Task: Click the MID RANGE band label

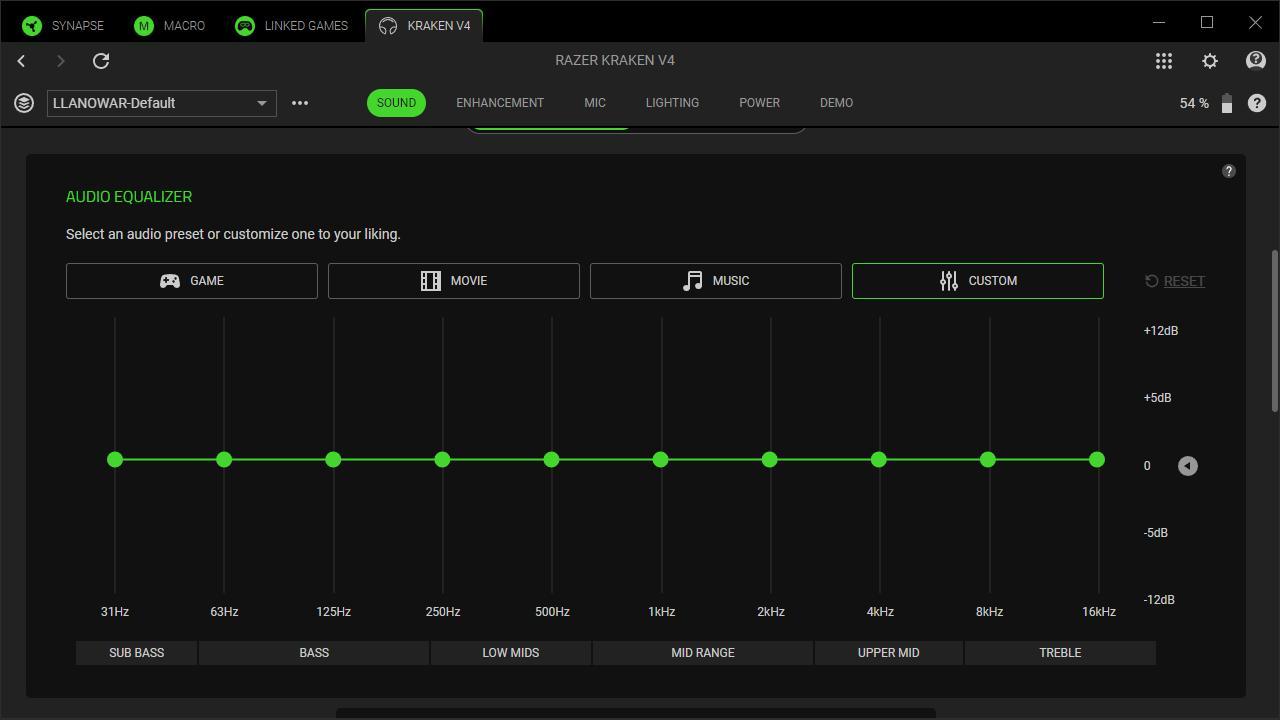Action: [703, 653]
